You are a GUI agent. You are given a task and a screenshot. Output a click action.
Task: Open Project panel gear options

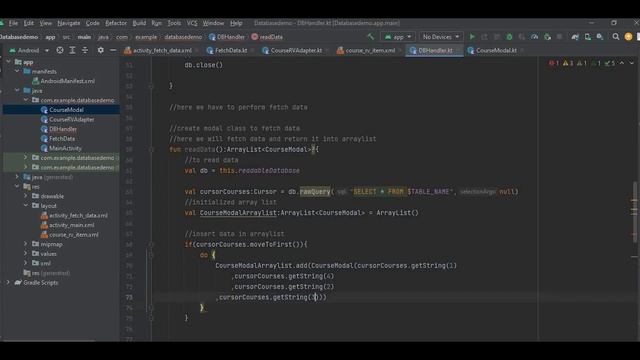(x=100, y=50)
